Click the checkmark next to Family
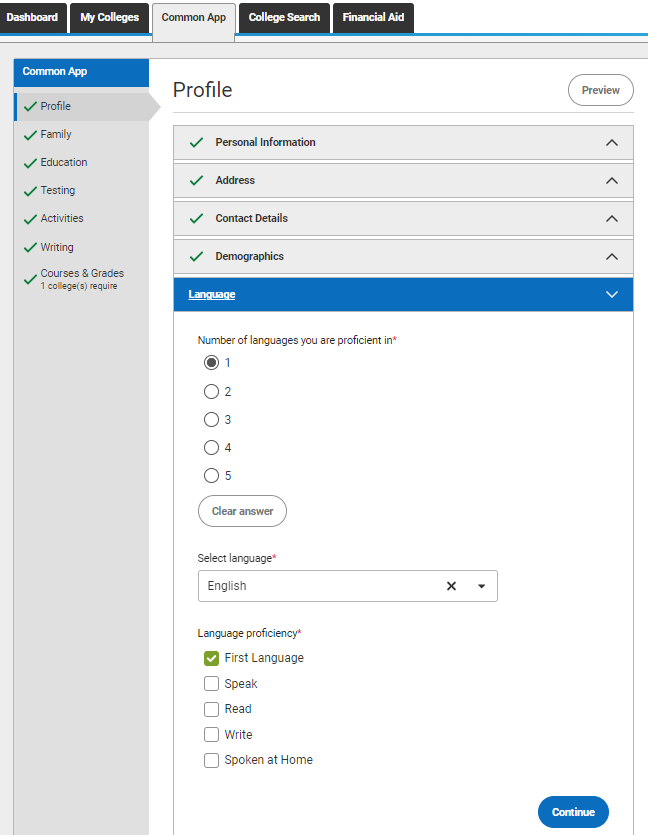Image resolution: width=648 pixels, height=835 pixels. 30,135
